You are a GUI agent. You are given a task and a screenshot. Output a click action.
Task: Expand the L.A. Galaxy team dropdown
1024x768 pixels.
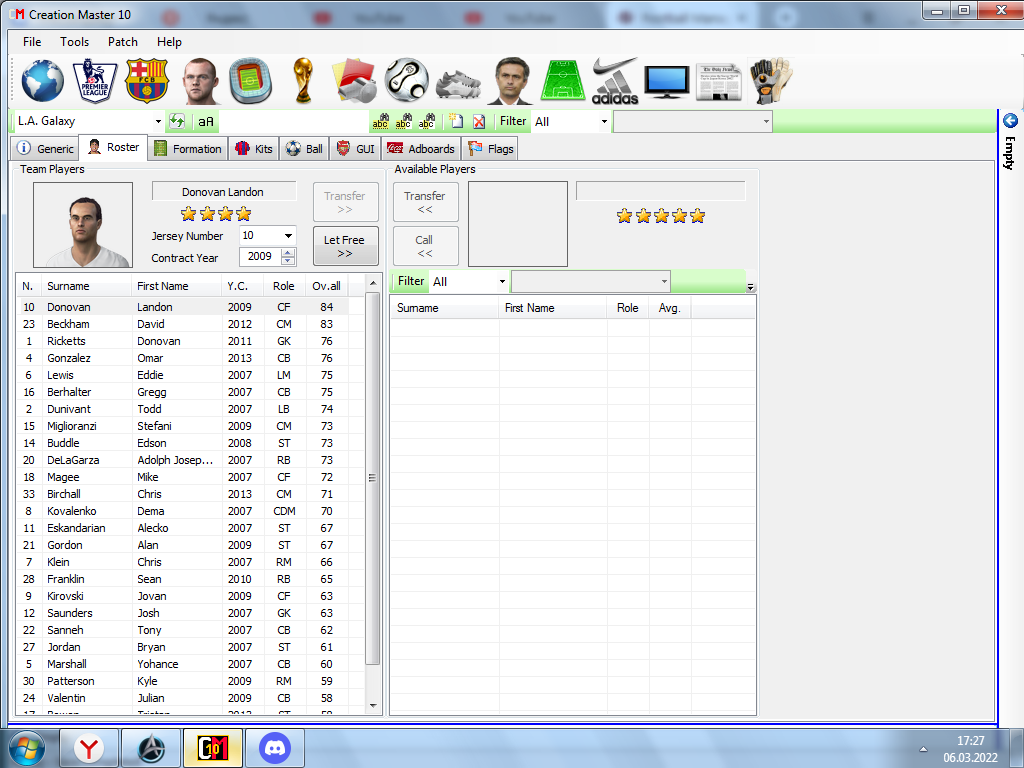click(x=158, y=120)
